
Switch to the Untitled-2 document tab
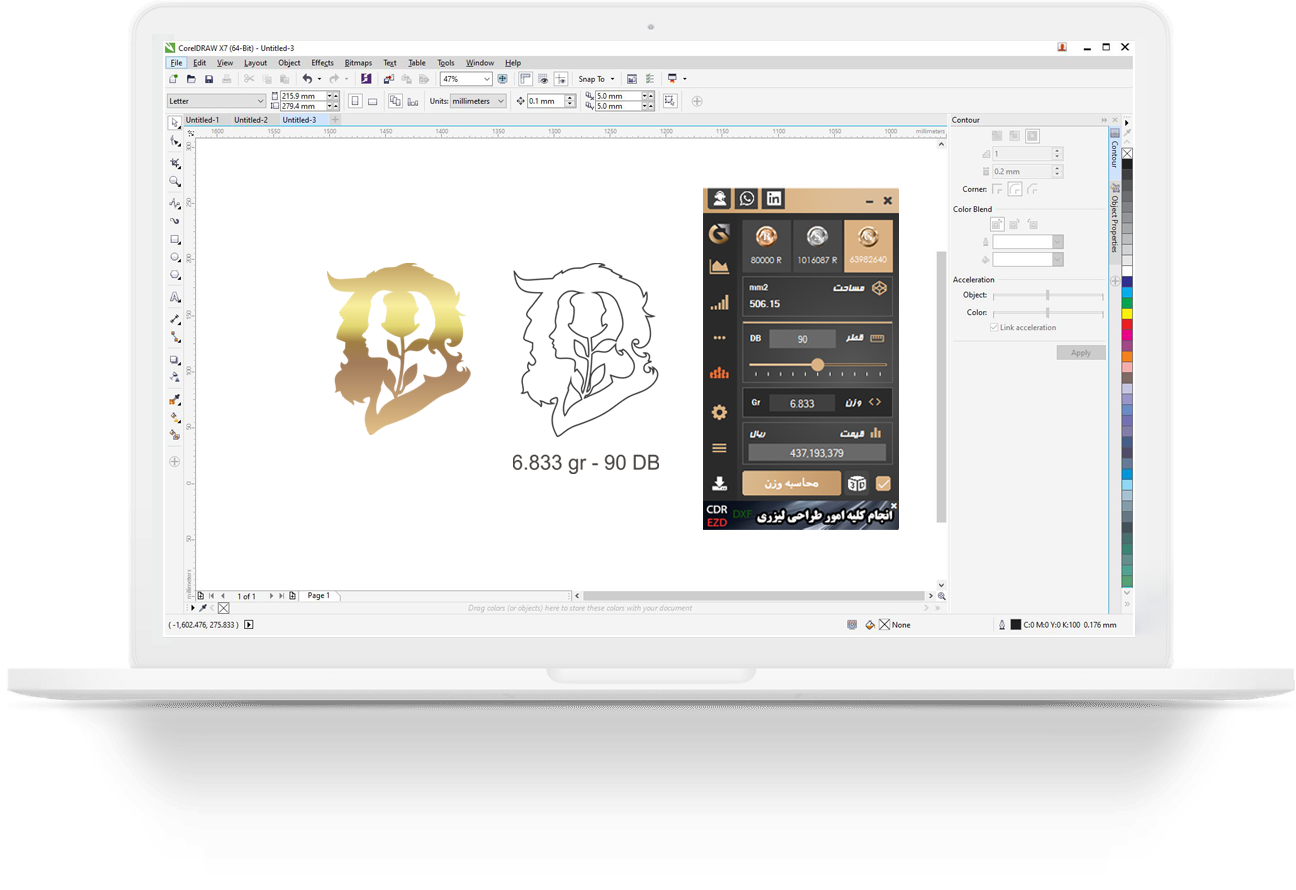tap(251, 119)
